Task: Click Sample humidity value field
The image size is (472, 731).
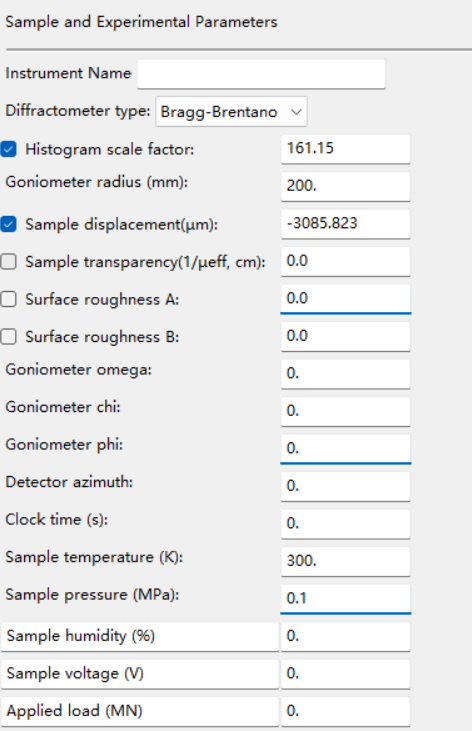Action: point(346,636)
